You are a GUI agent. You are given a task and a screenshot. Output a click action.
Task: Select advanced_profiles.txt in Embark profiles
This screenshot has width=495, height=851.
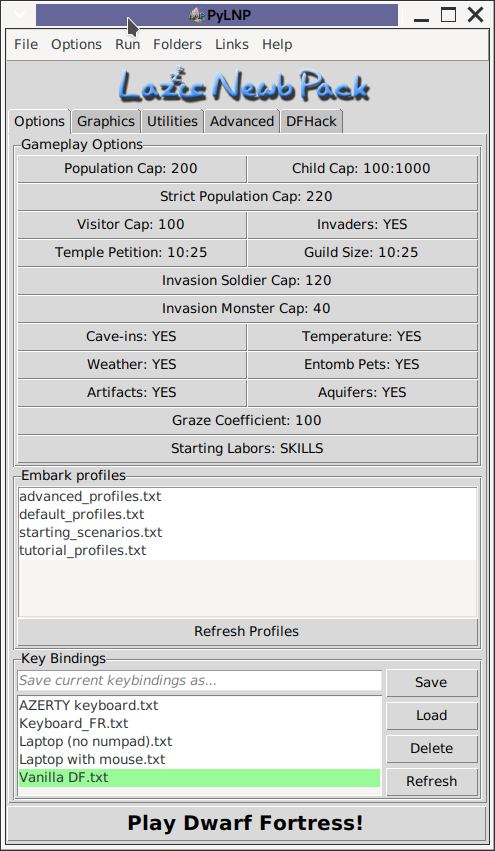coord(248,497)
